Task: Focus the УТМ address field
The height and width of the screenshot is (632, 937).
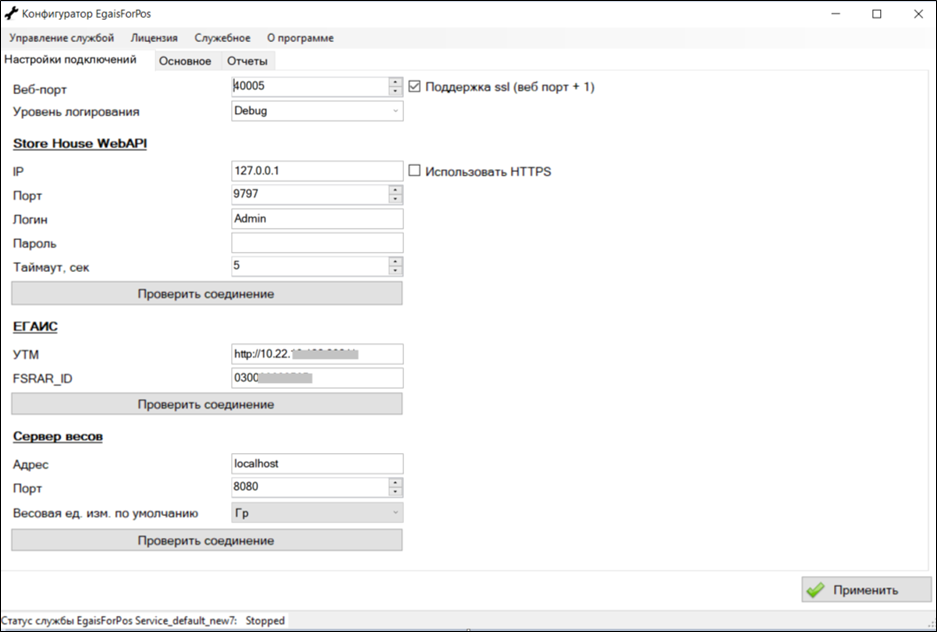Action: (x=316, y=354)
